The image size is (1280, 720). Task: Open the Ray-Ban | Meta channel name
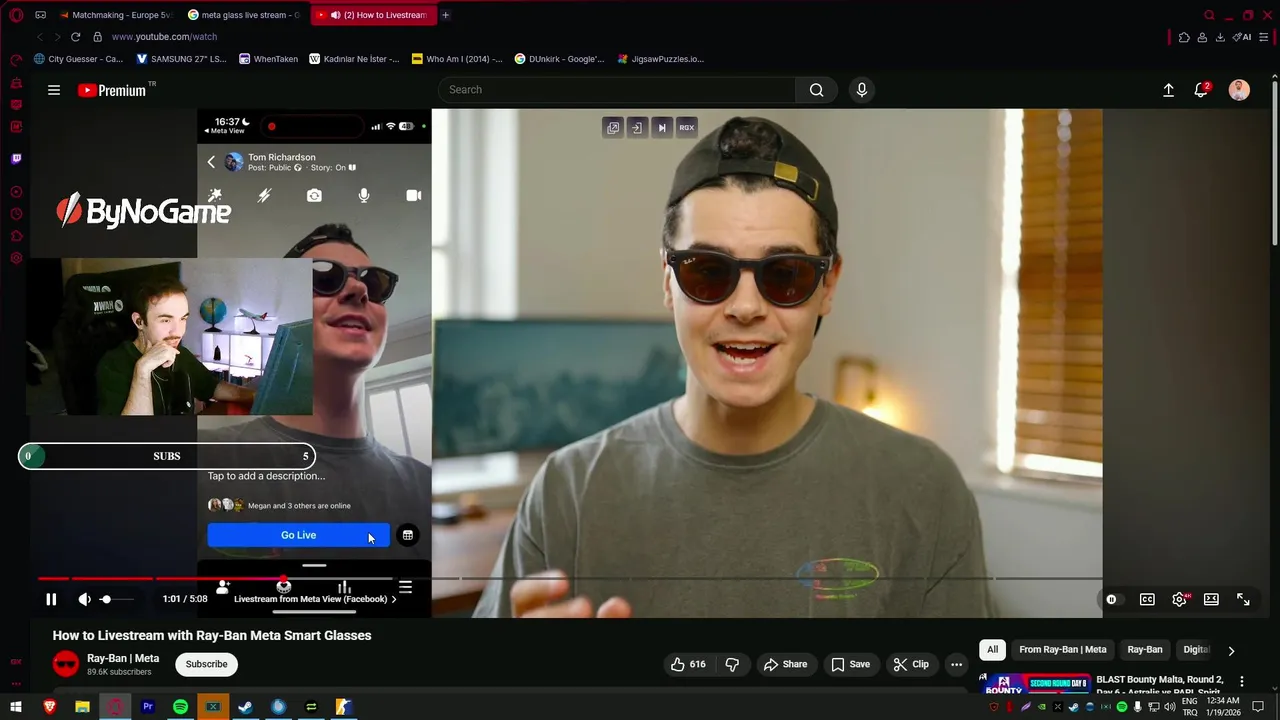click(x=123, y=658)
